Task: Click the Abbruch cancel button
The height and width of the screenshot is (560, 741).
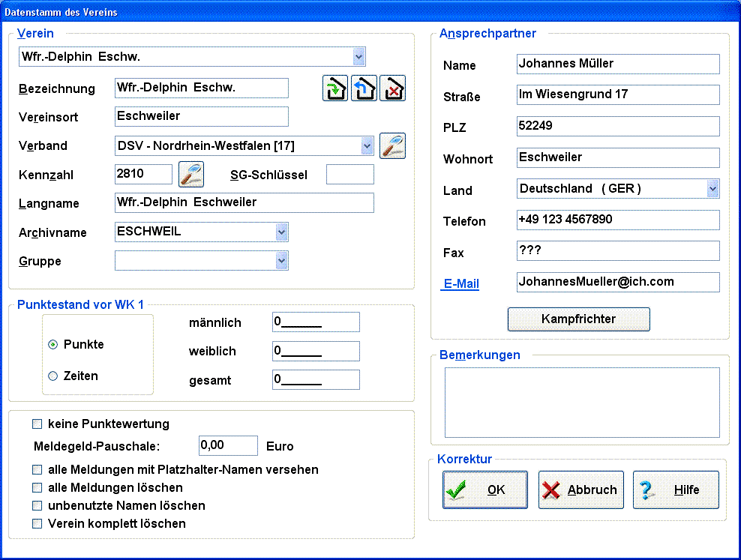Action: pyautogui.click(x=581, y=490)
